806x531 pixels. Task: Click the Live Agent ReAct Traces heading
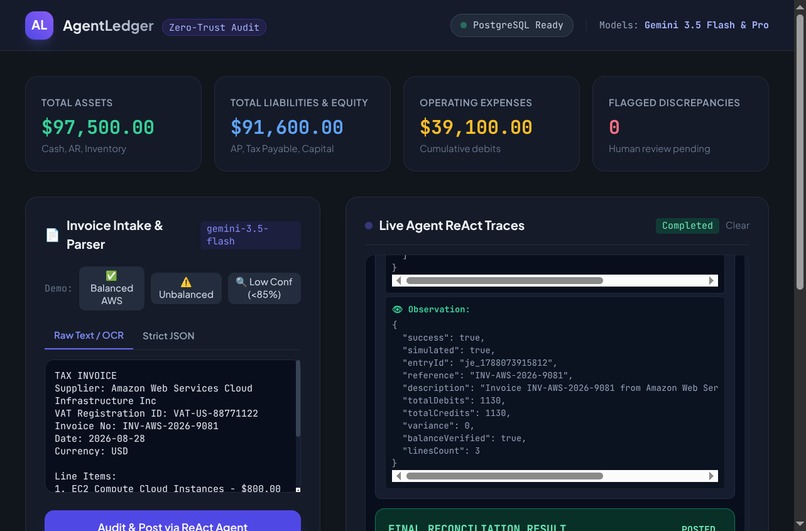pos(452,226)
